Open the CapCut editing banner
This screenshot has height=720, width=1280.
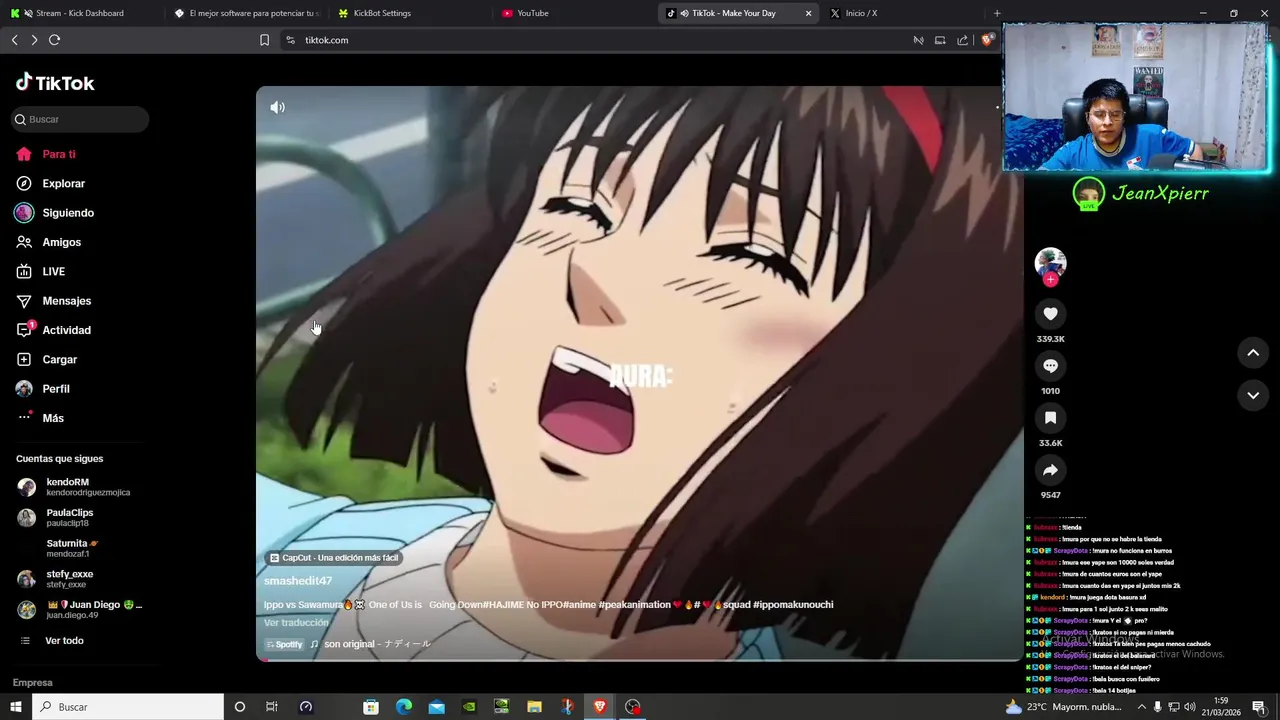click(334, 558)
